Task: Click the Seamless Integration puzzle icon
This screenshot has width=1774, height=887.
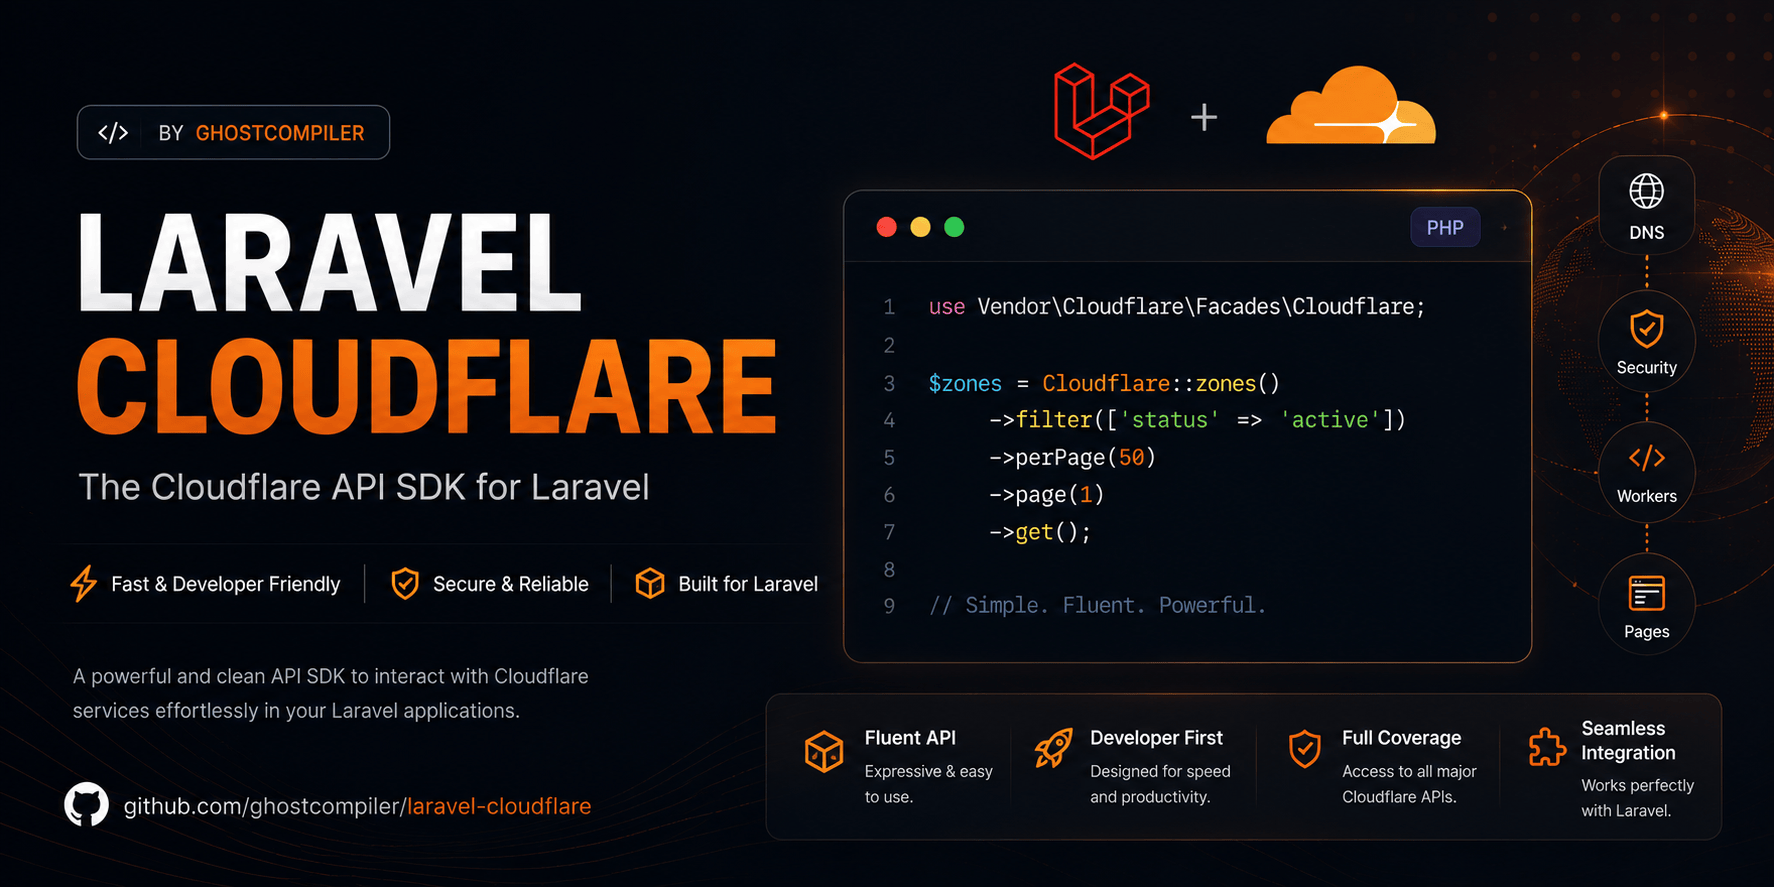Action: pyautogui.click(x=1547, y=746)
